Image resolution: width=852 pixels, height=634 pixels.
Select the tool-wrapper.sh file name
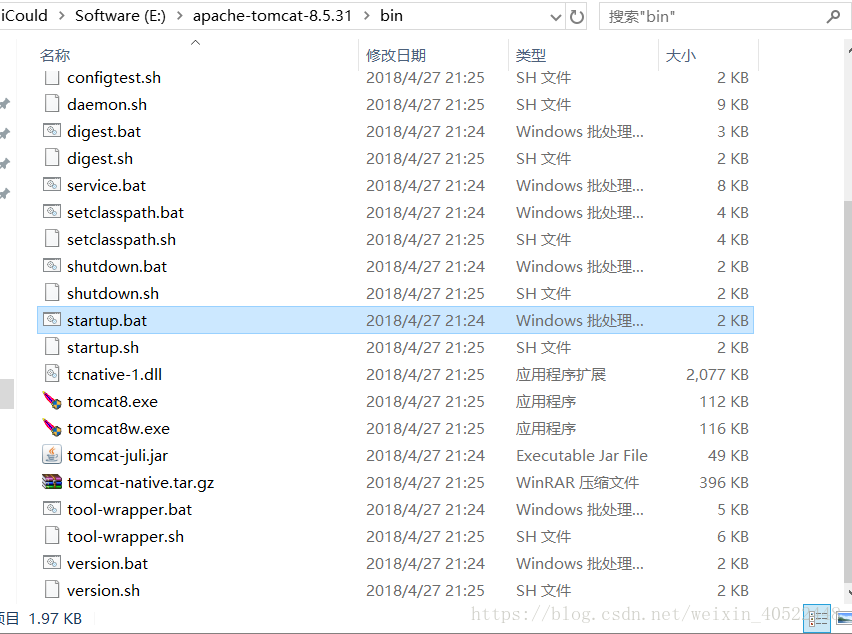click(125, 537)
